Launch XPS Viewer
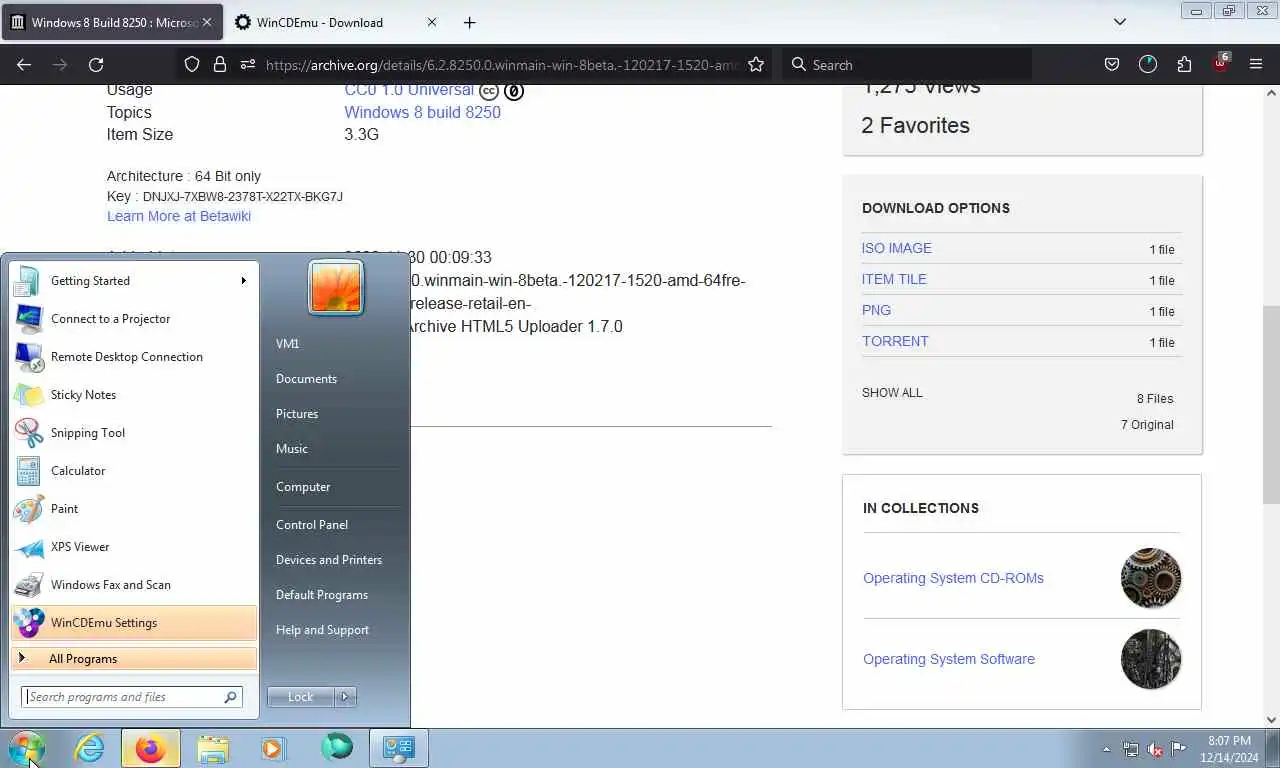This screenshot has height=768, width=1280. [x=133, y=547]
